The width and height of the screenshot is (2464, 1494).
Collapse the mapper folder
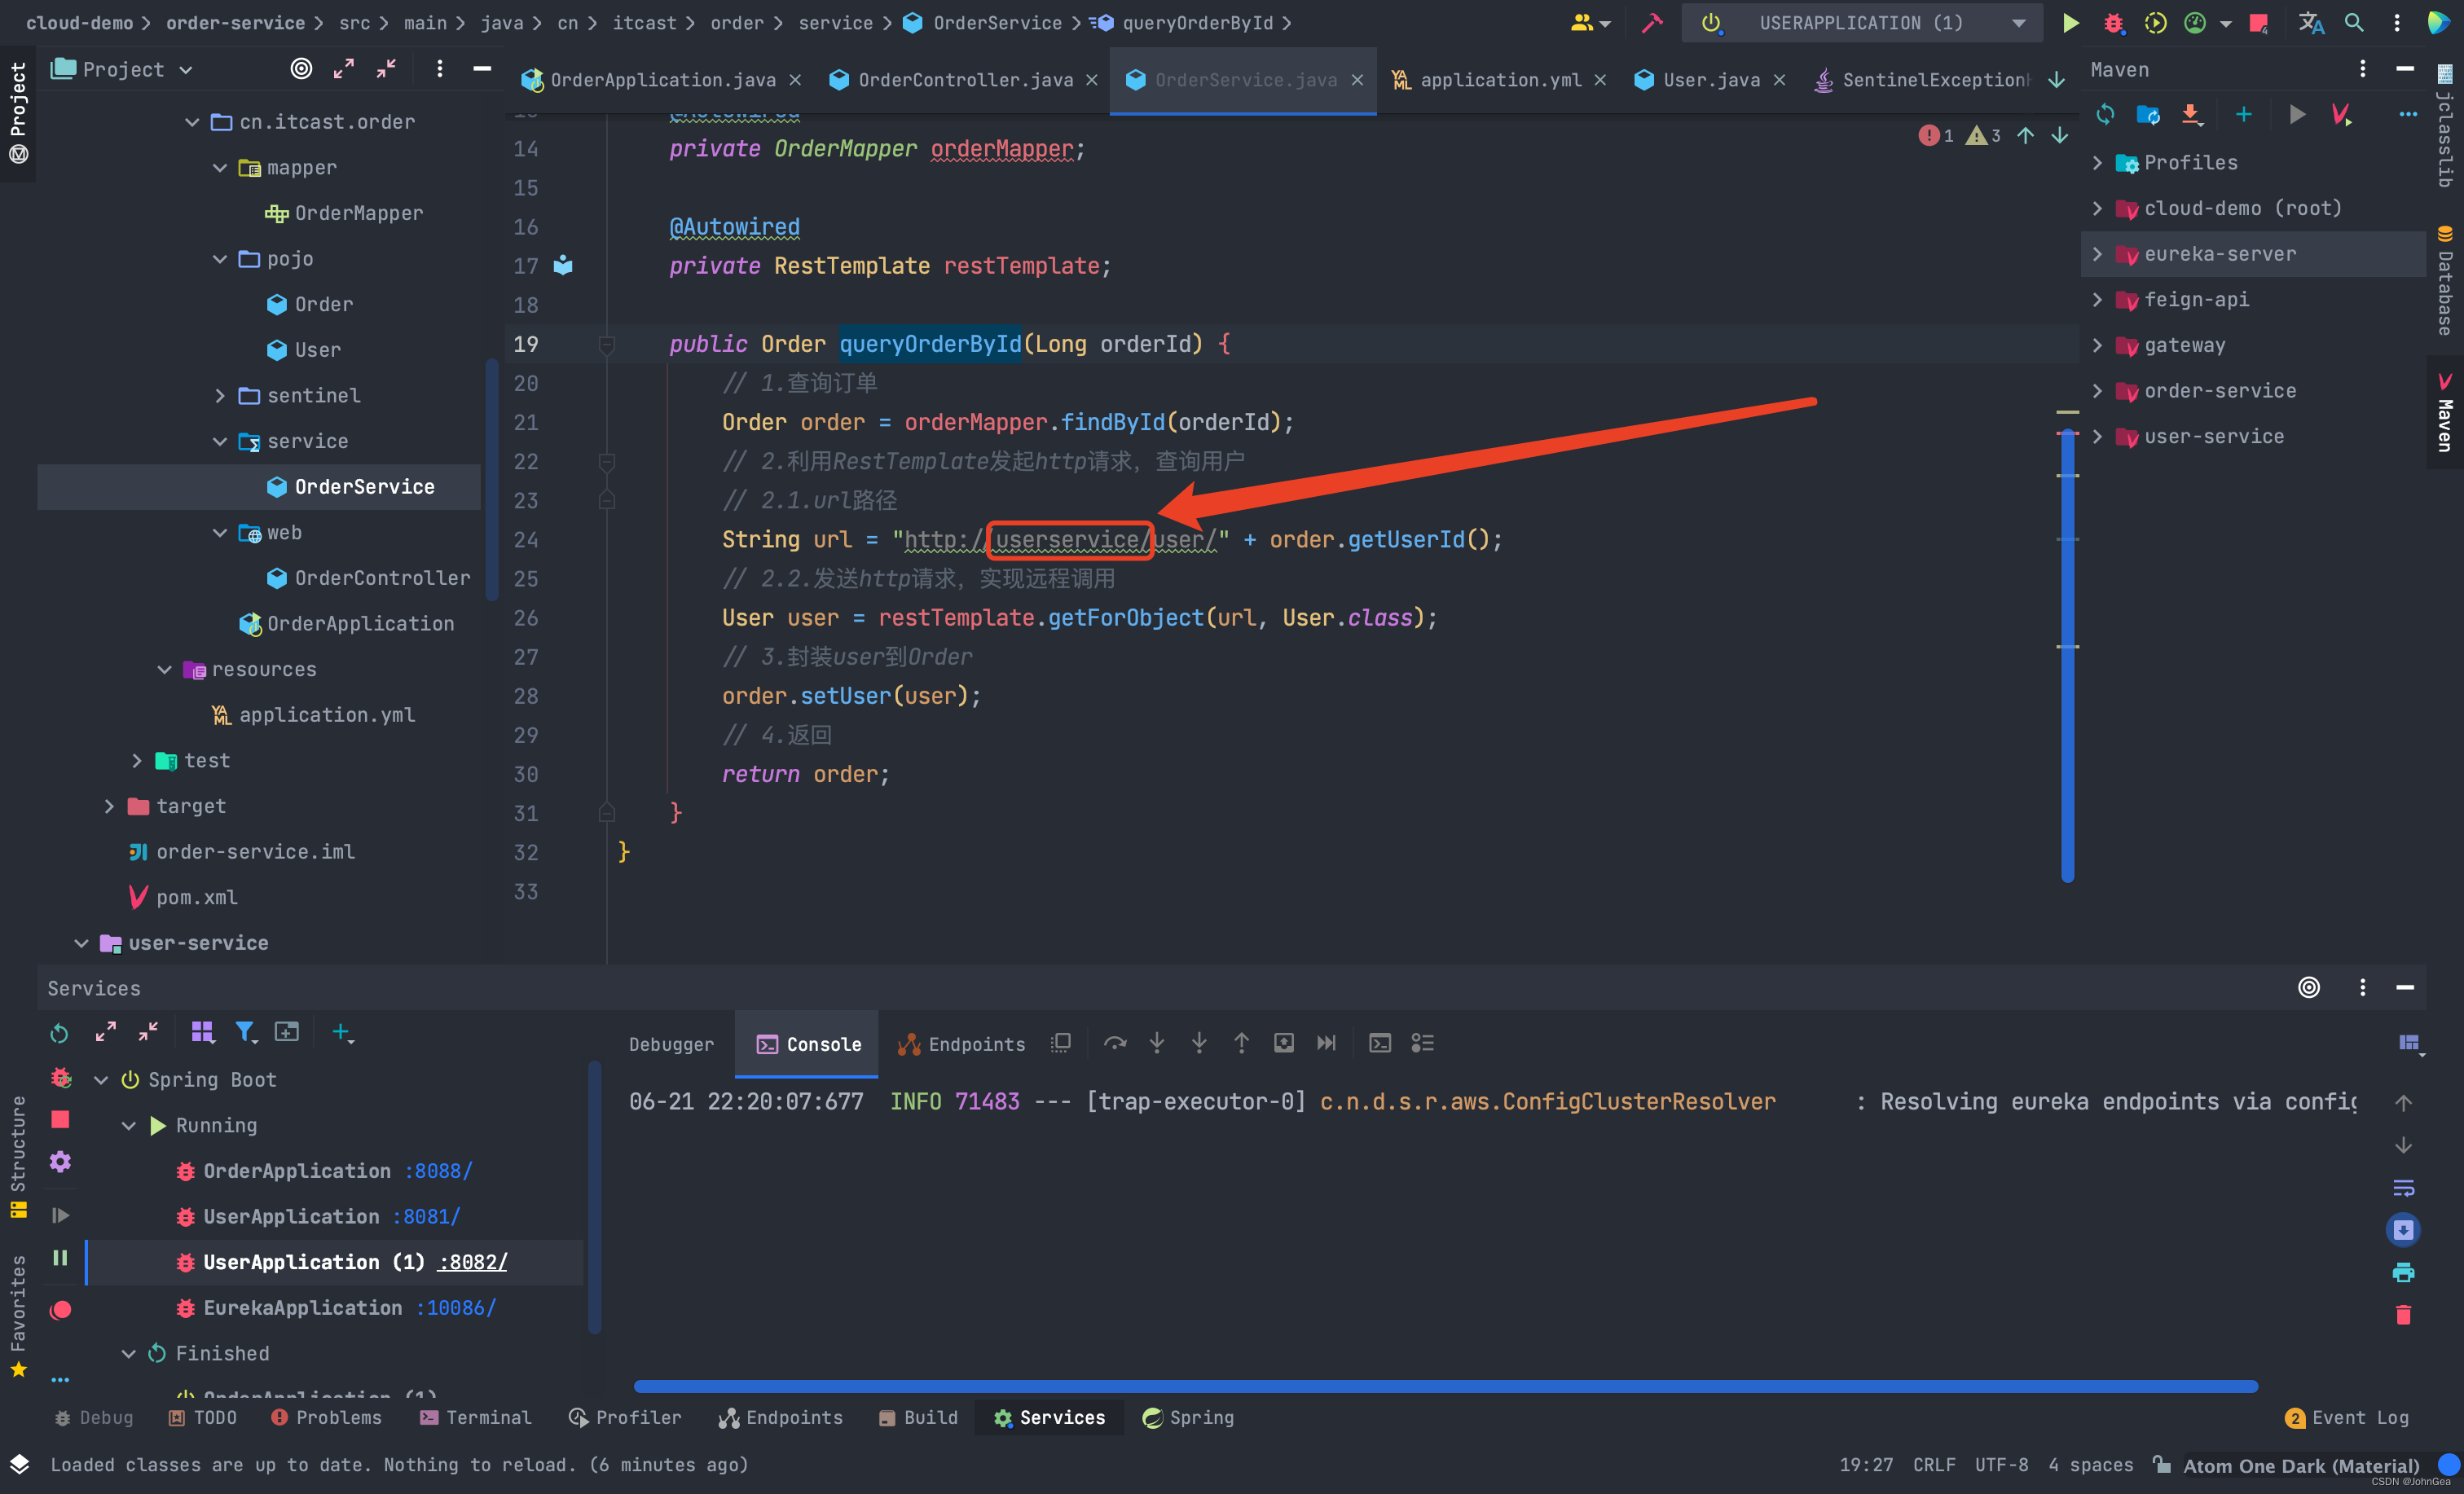tap(220, 167)
